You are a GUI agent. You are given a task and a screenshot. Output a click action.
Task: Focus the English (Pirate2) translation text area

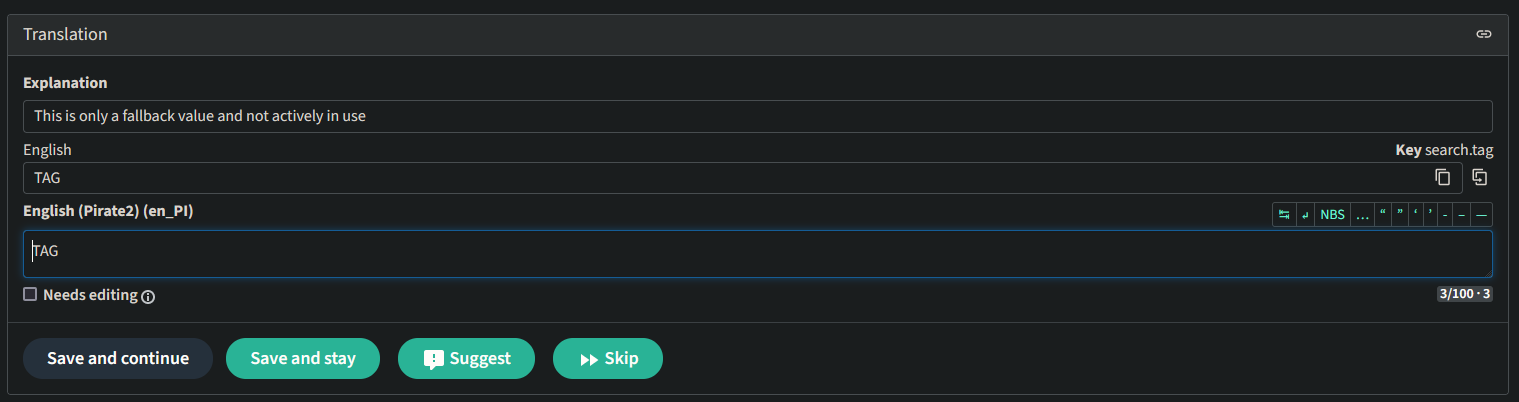point(758,254)
